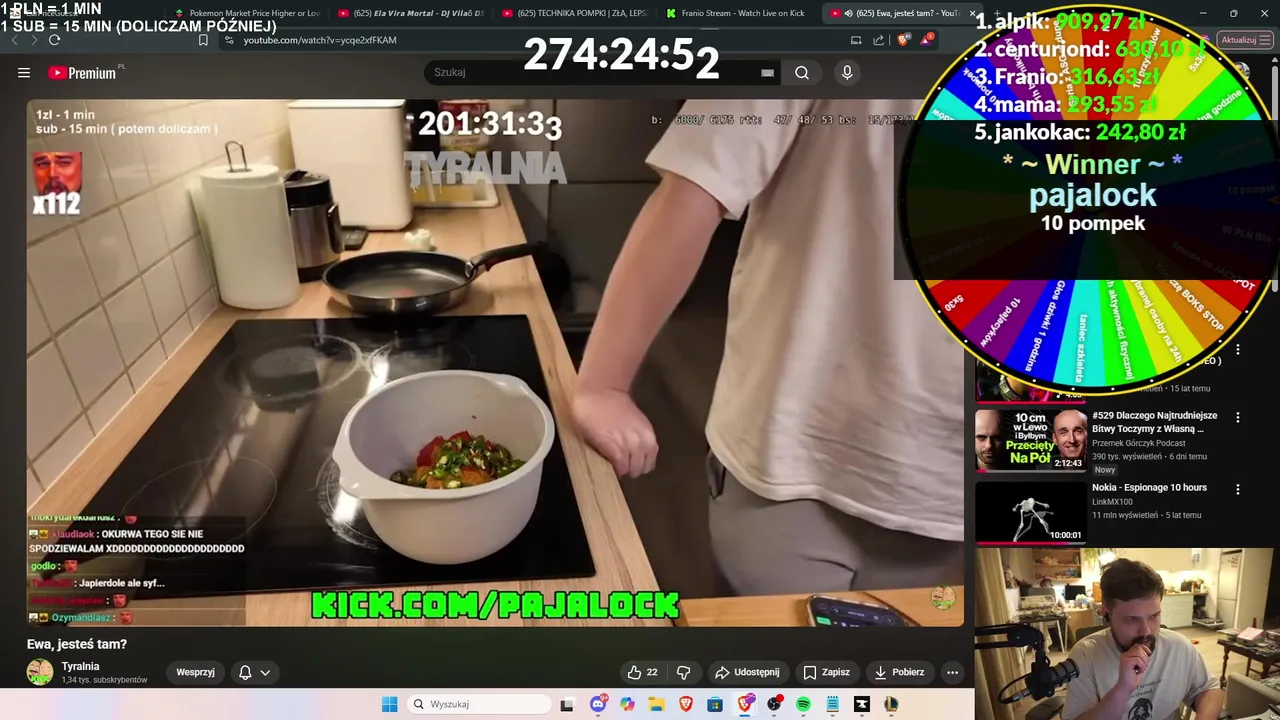Toggle notification bell for Tyralnia

pyautogui.click(x=245, y=672)
